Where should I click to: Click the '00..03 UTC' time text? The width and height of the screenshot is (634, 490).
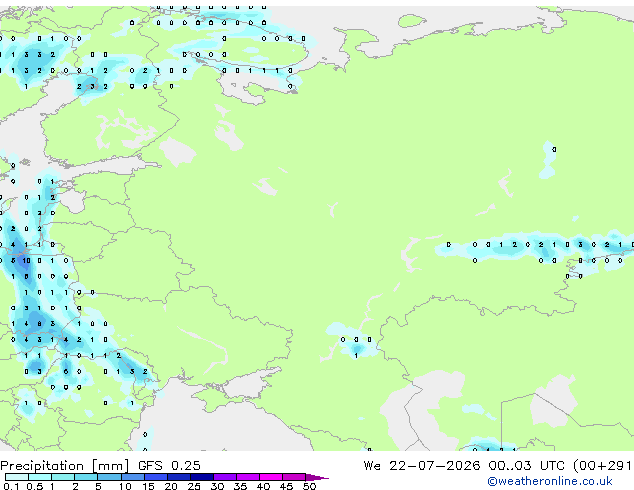pyautogui.click(x=526, y=465)
